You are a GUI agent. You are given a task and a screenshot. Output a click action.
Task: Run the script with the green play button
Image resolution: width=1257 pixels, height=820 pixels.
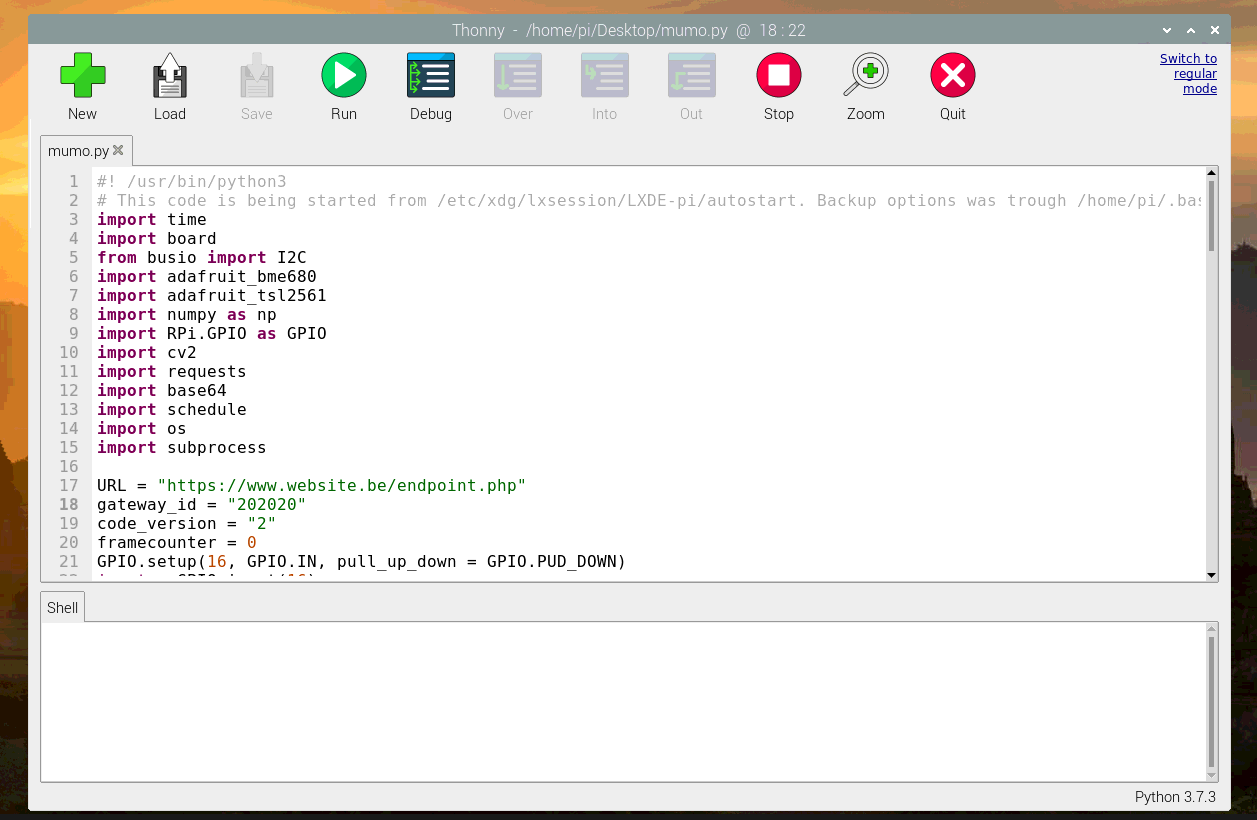coord(343,76)
